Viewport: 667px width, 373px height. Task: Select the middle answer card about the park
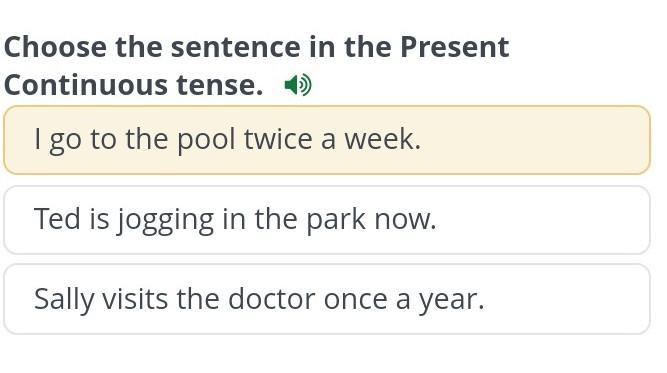coord(327,220)
